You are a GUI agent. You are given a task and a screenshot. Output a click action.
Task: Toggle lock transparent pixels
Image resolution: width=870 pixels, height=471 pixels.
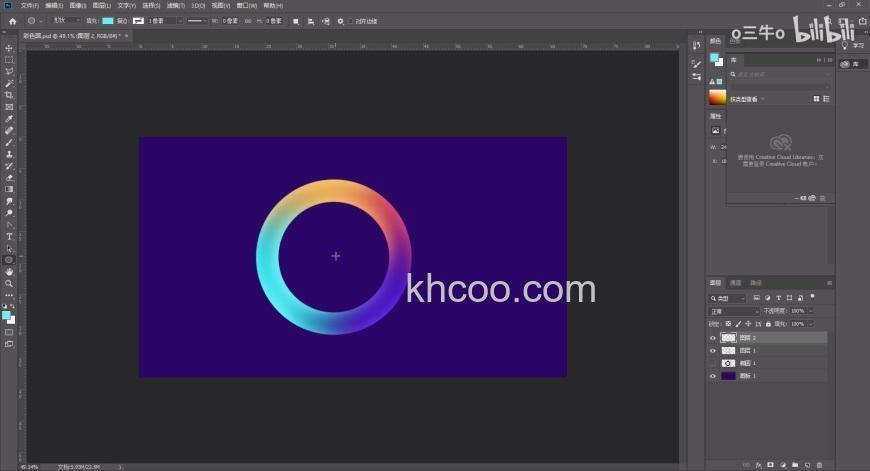(728, 324)
